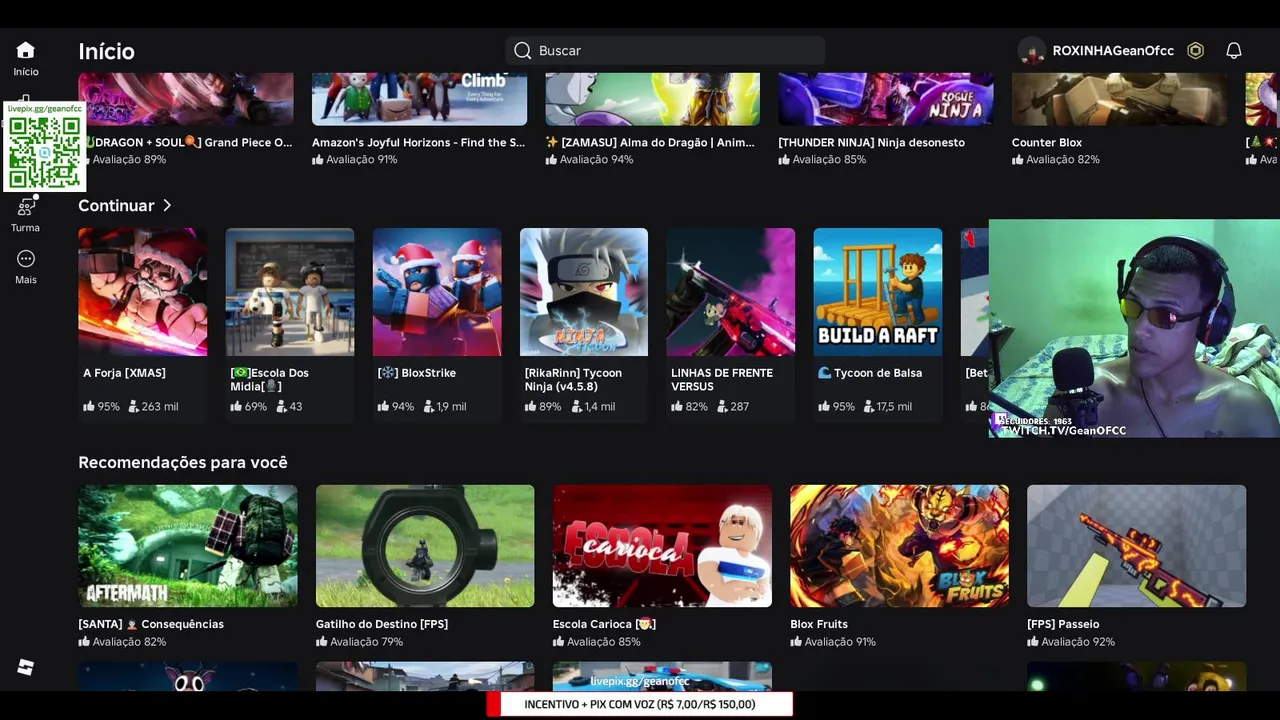
Task: Open Tycoon Ninja game thumbnail
Action: (584, 292)
